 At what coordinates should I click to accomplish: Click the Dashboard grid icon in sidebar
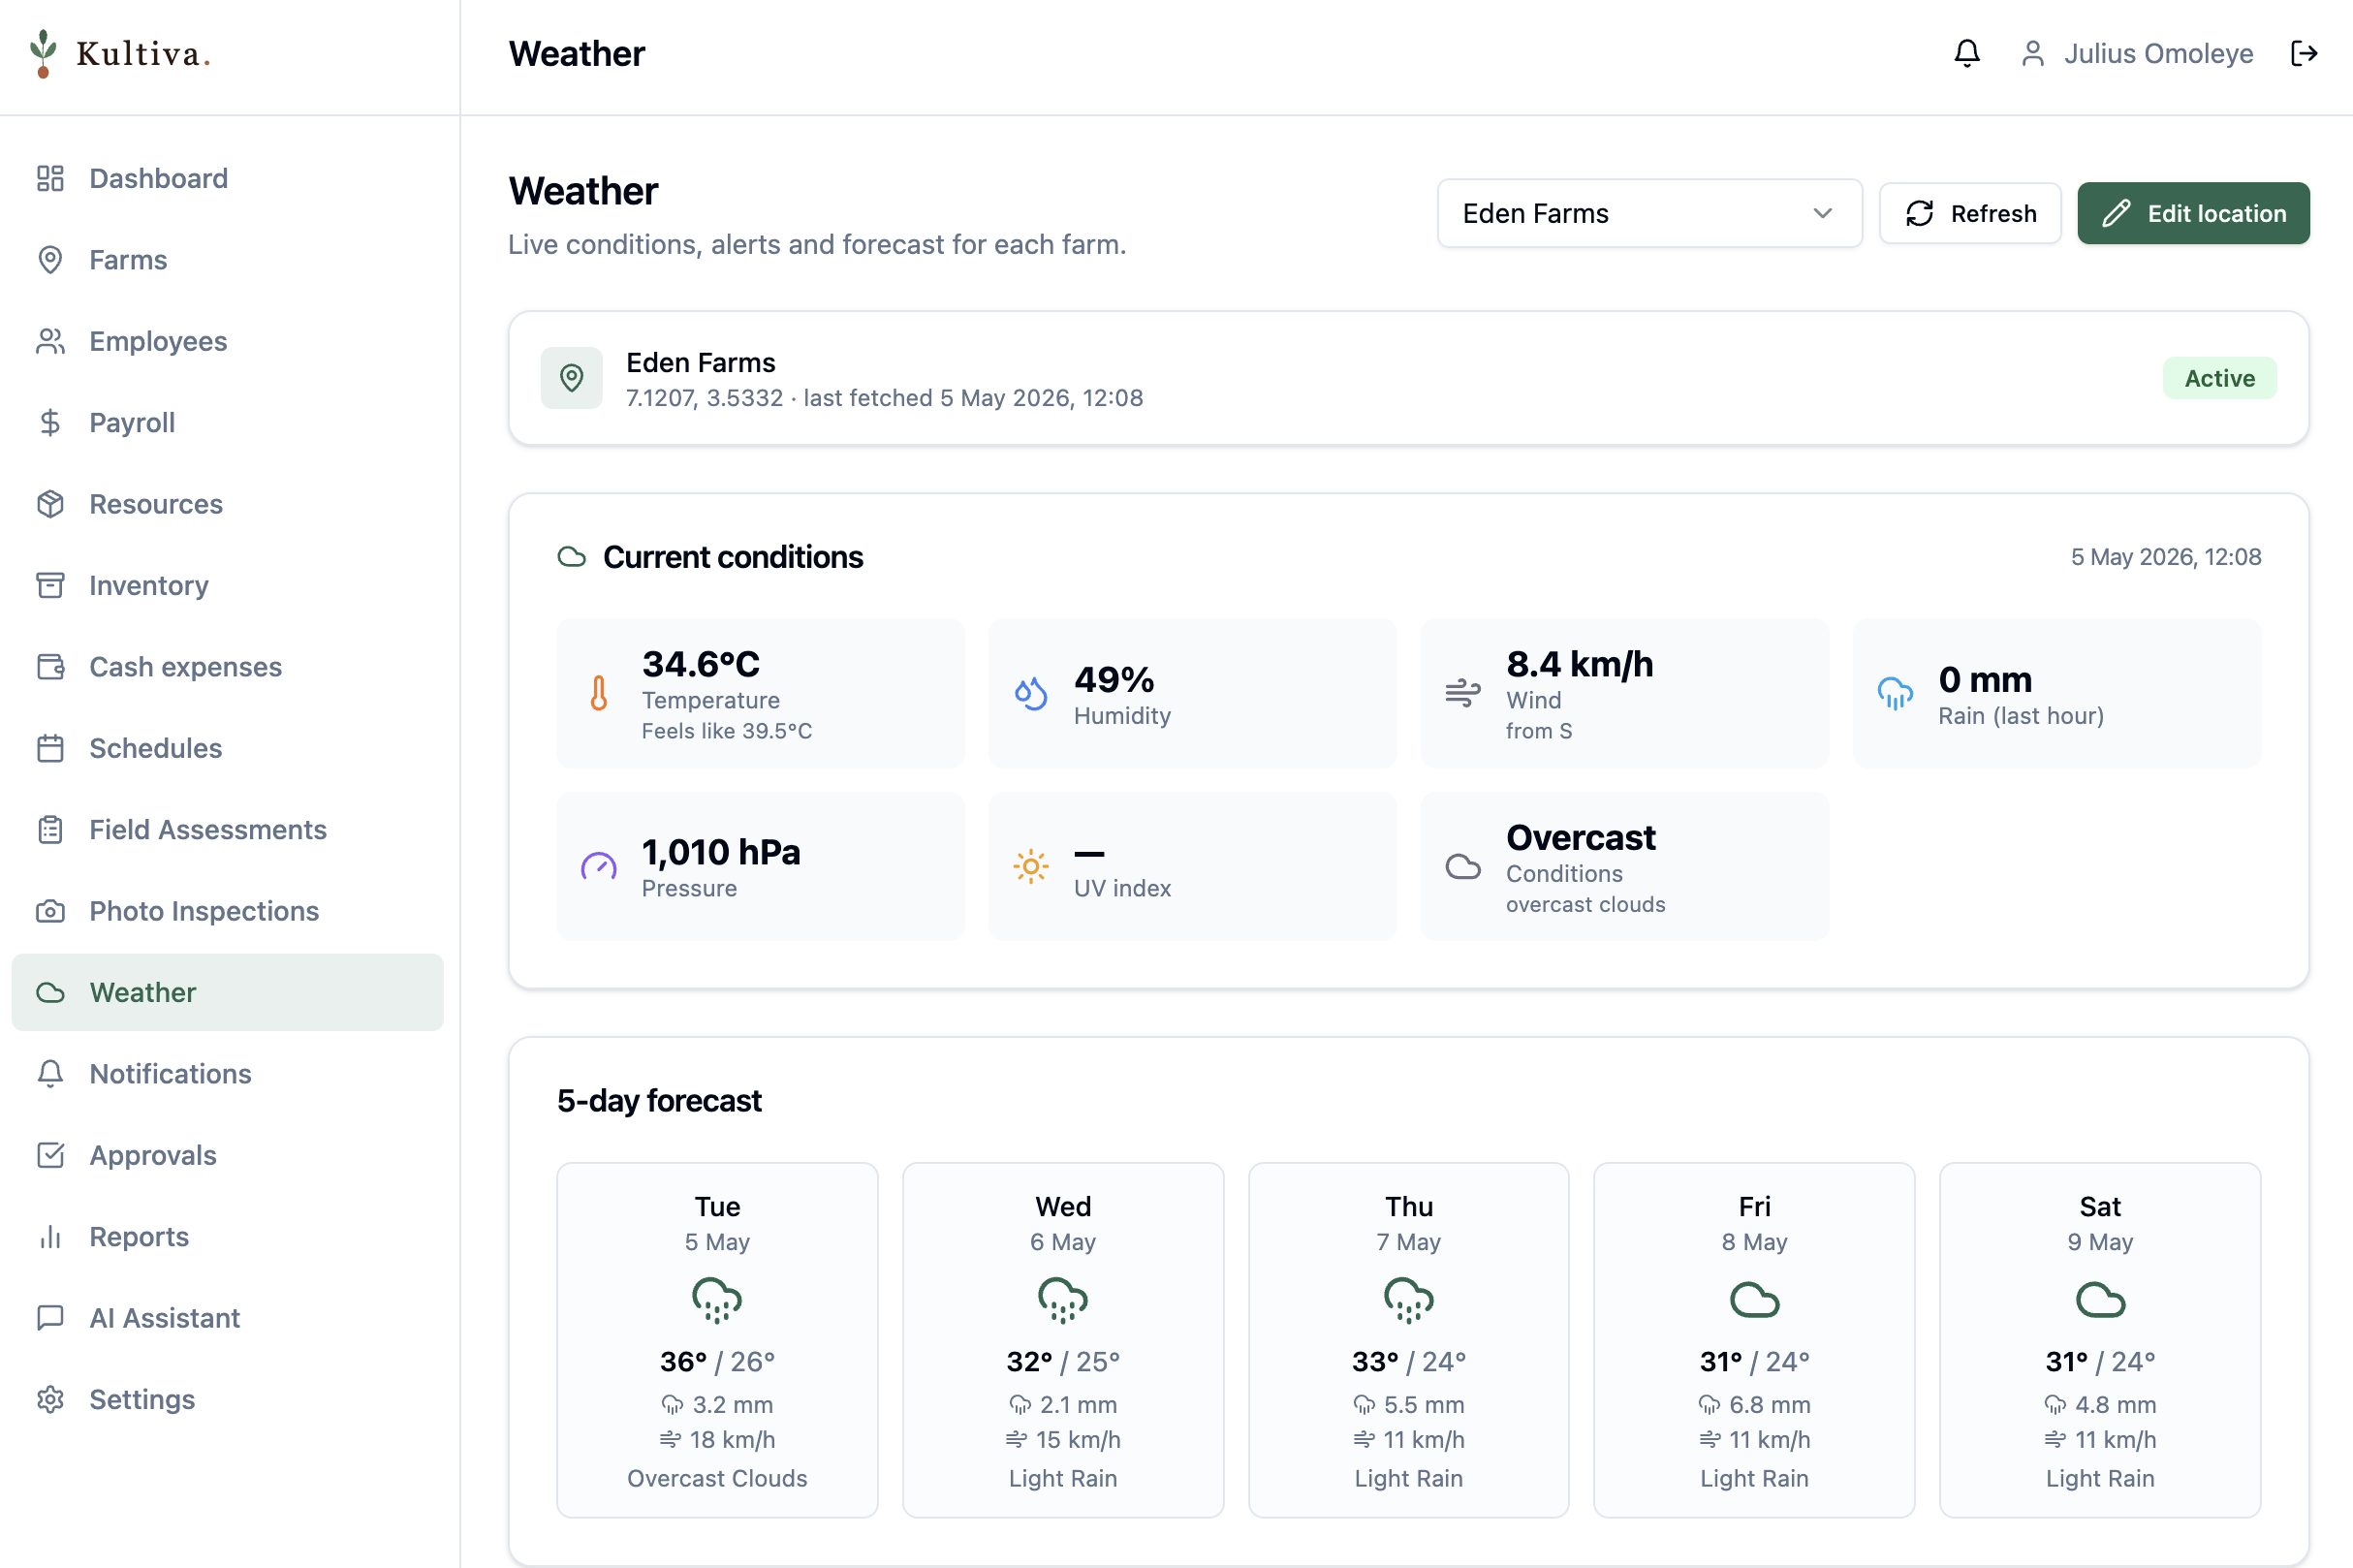point(50,178)
